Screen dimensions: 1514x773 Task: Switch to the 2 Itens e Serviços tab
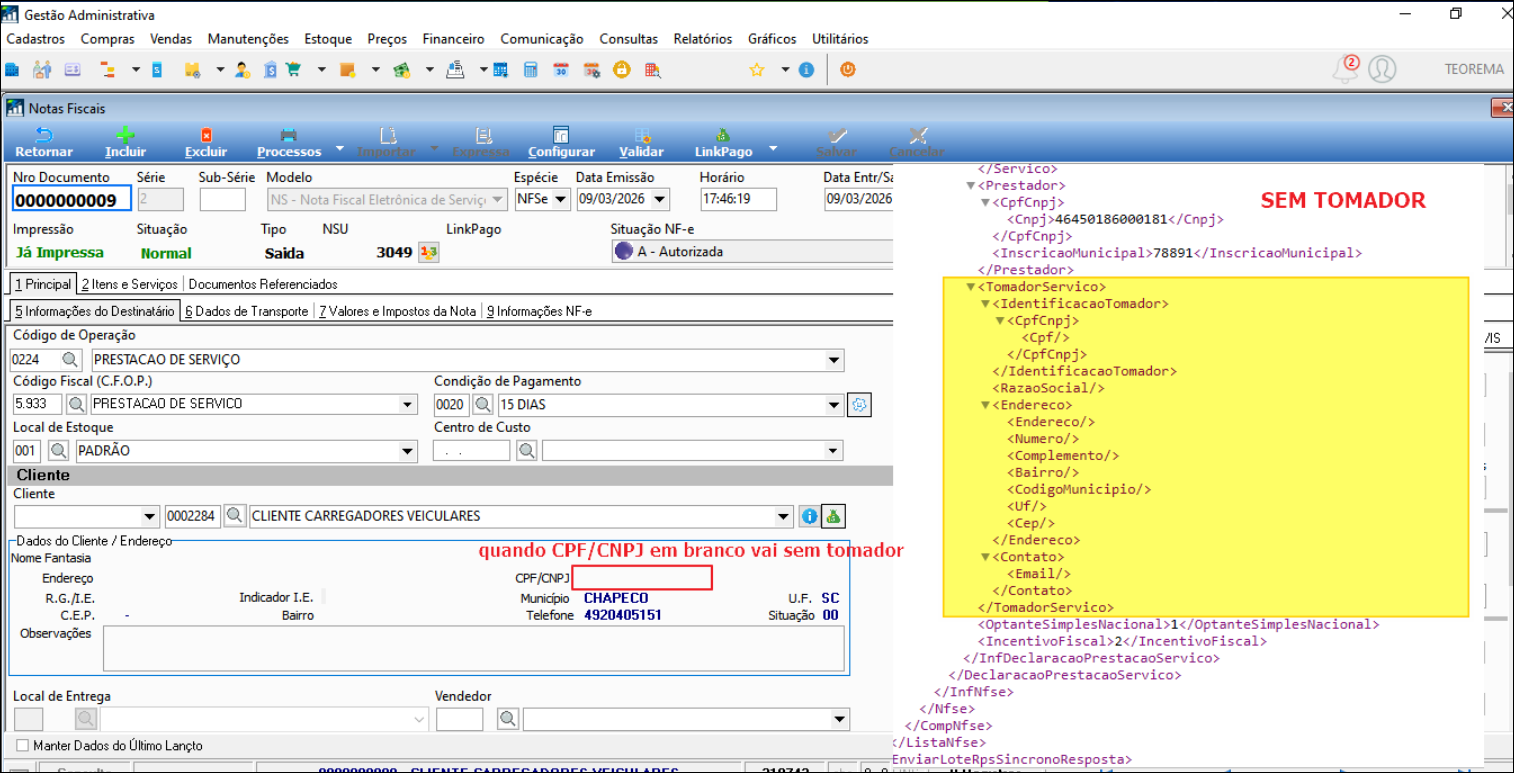(129, 285)
